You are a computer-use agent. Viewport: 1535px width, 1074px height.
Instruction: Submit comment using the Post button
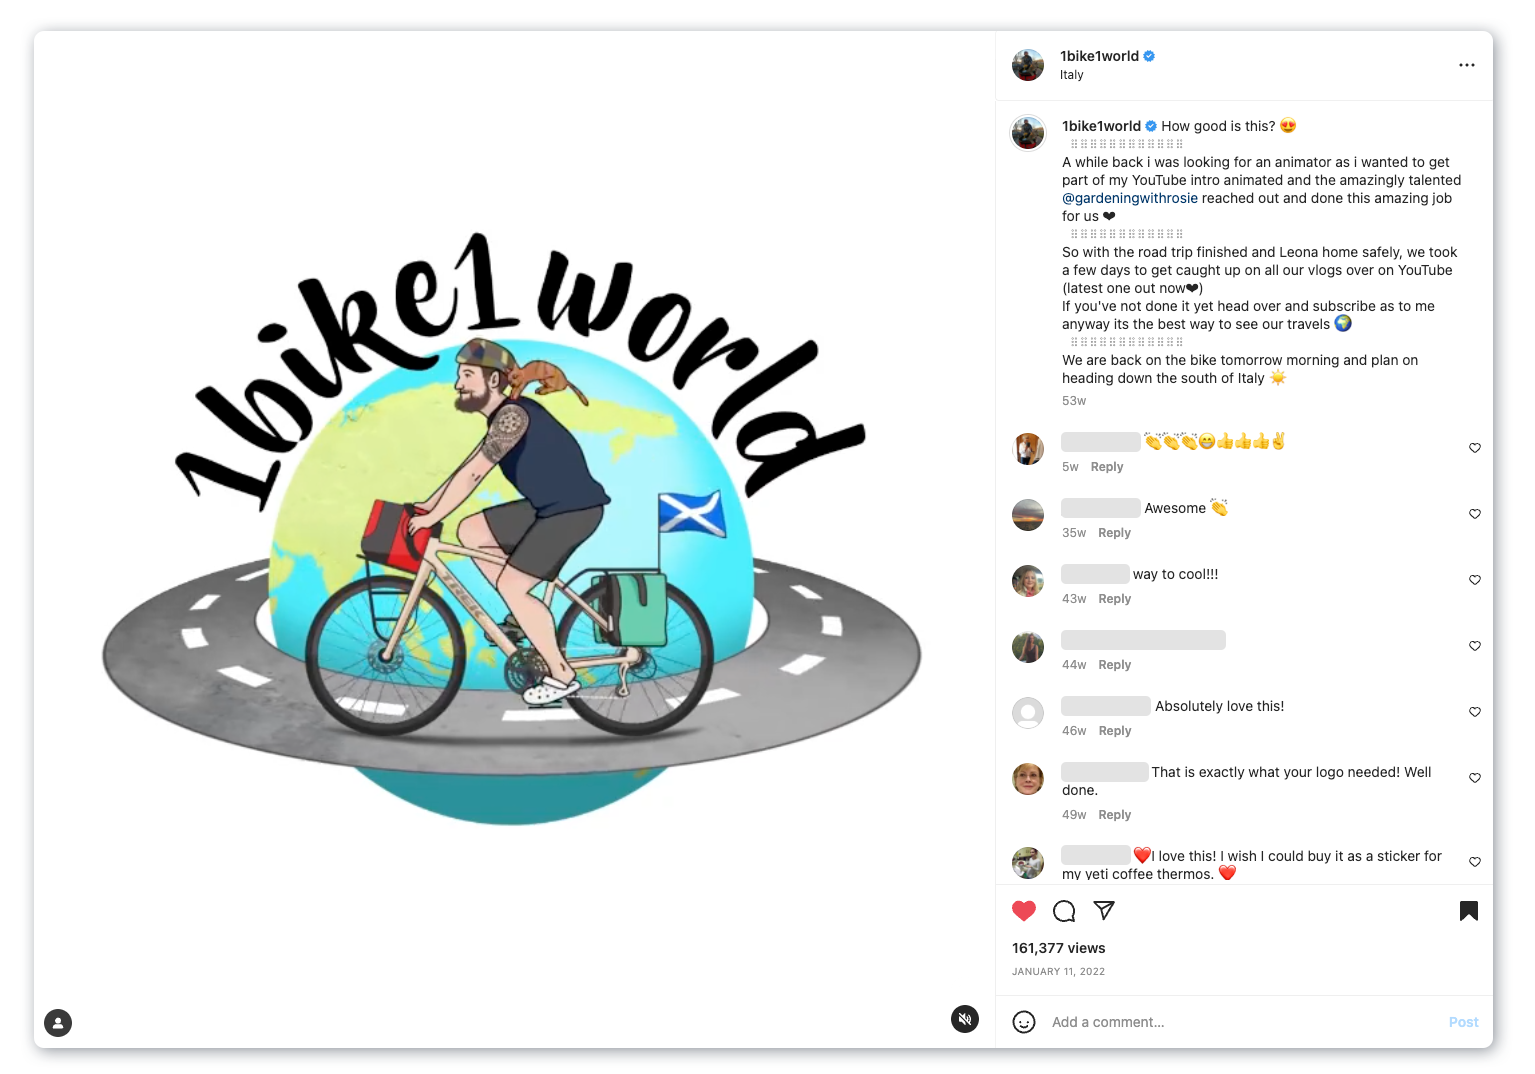tap(1463, 1022)
